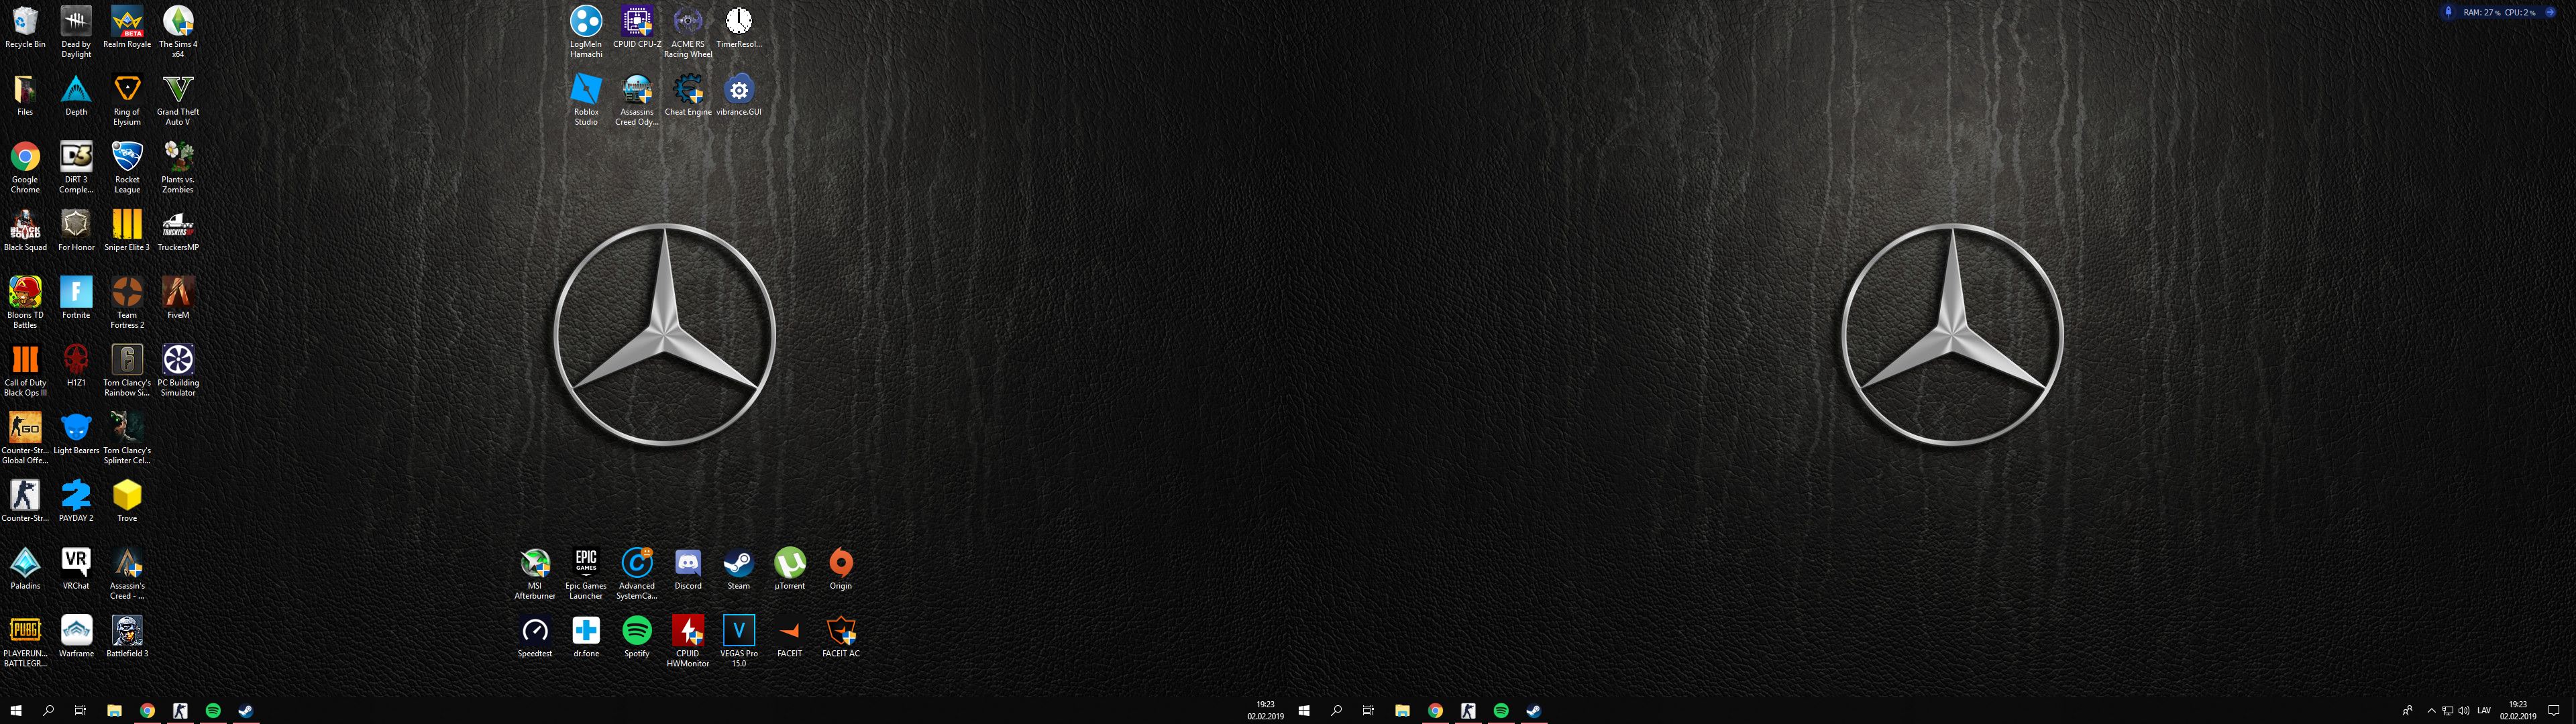Open the Recycle Bin desktop icon

click(25, 28)
